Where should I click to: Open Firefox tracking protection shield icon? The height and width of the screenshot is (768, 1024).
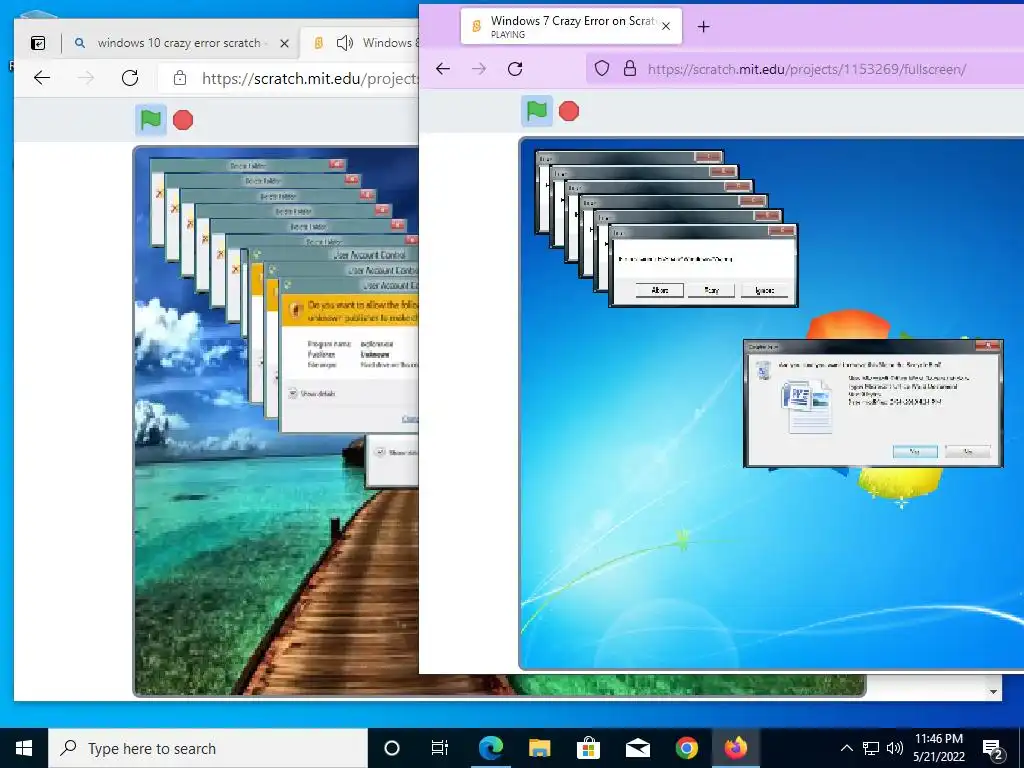click(x=602, y=69)
